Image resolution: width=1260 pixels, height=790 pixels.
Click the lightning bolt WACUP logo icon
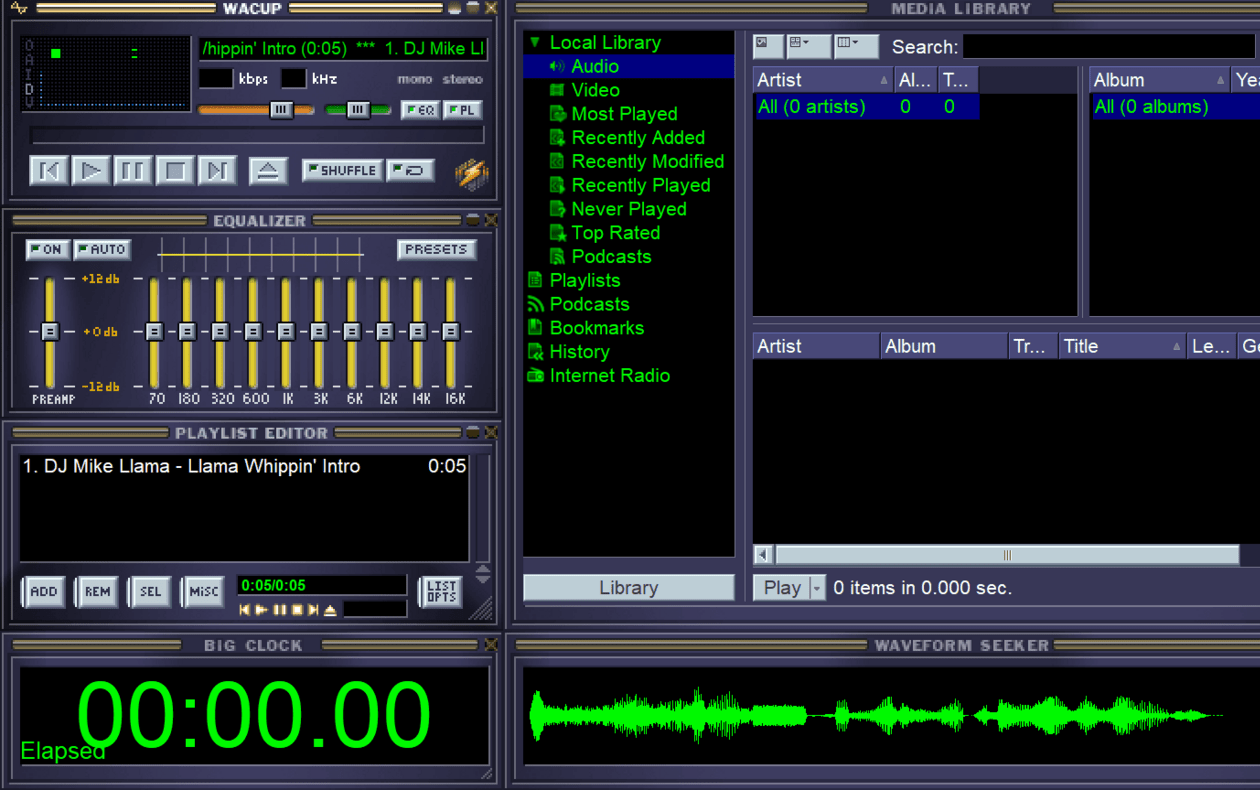[471, 174]
